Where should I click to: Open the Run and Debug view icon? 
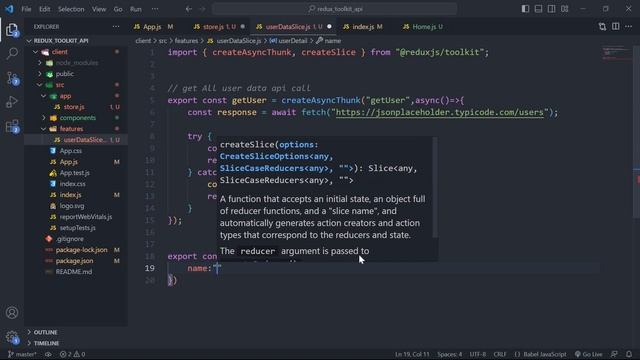(x=12, y=102)
